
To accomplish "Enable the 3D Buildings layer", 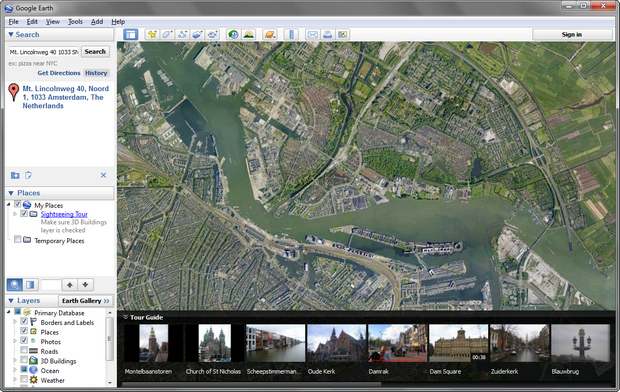I will [24, 360].
